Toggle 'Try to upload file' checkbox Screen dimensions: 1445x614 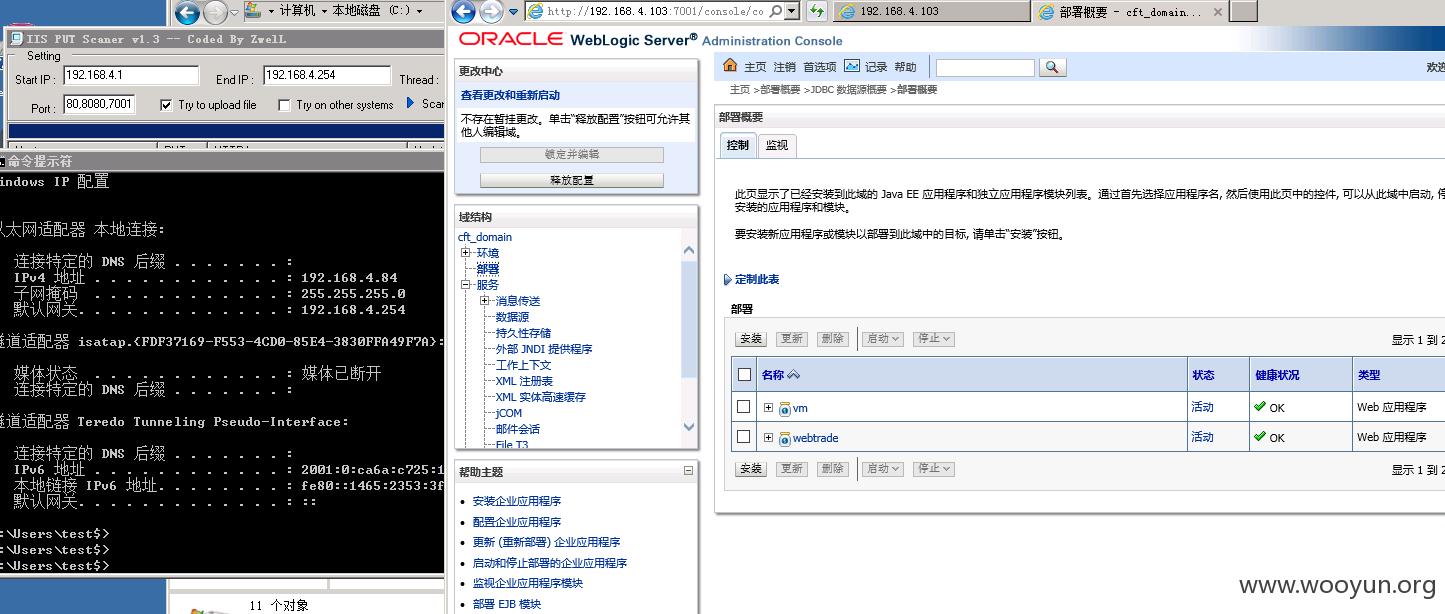(x=167, y=105)
